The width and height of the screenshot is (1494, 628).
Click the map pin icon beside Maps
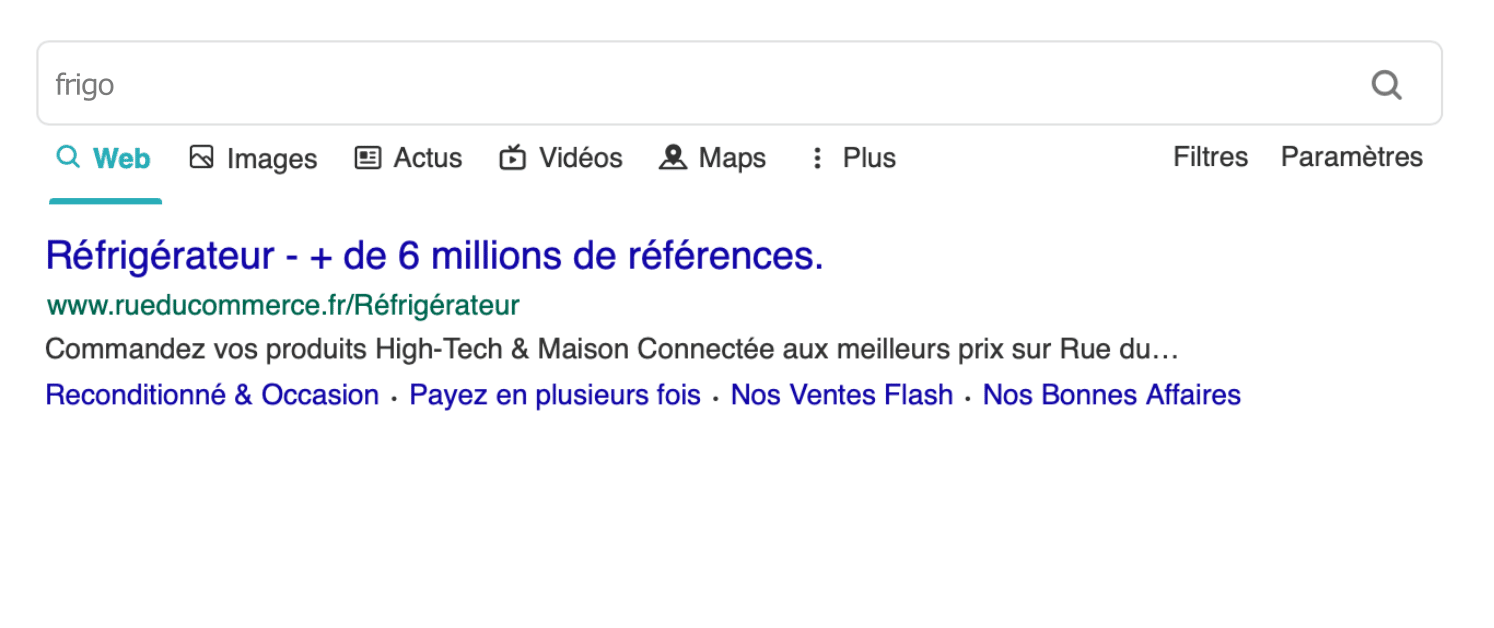pos(673,157)
